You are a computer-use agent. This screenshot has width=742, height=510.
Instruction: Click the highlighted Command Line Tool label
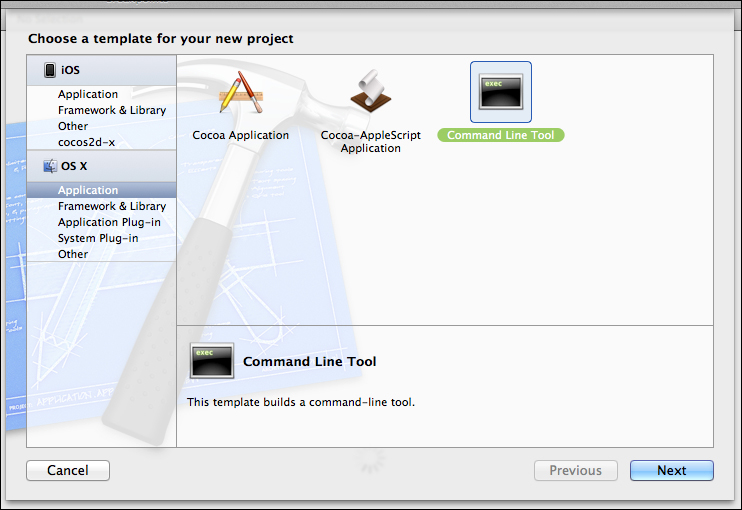pyautogui.click(x=501, y=135)
